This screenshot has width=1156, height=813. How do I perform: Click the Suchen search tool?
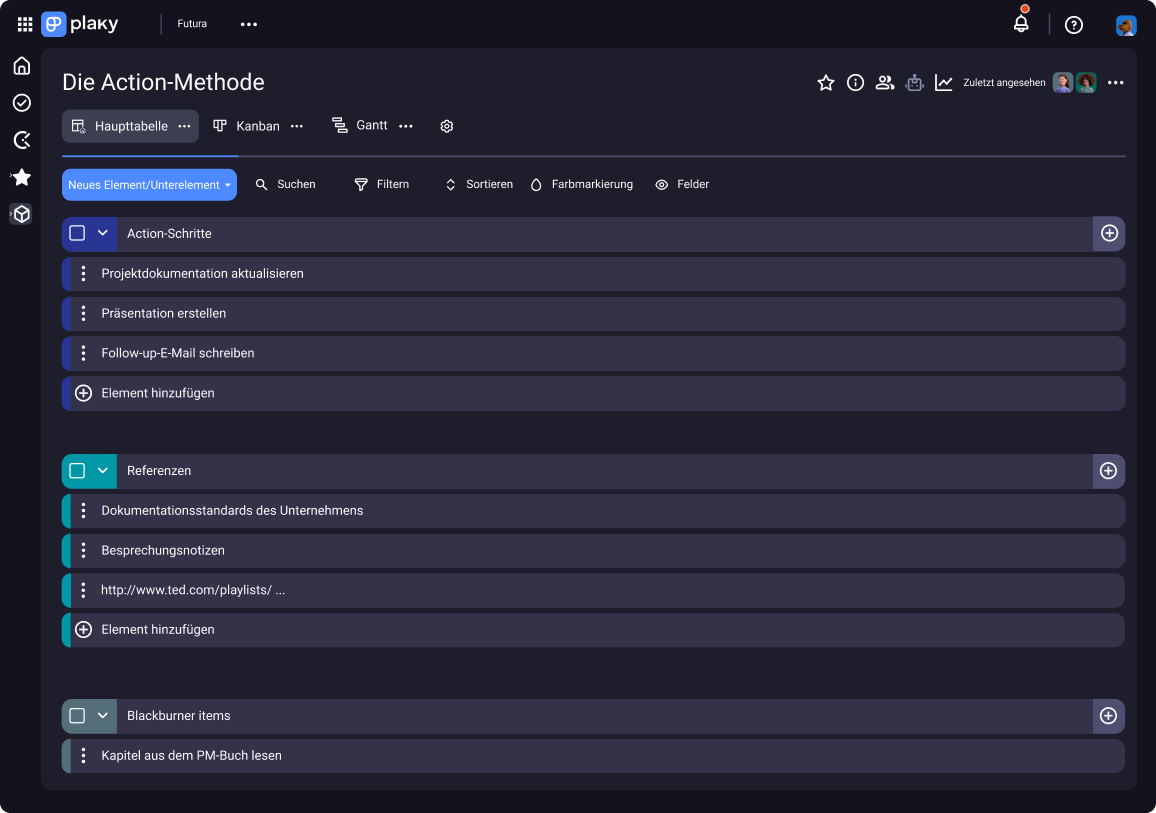click(x=285, y=184)
